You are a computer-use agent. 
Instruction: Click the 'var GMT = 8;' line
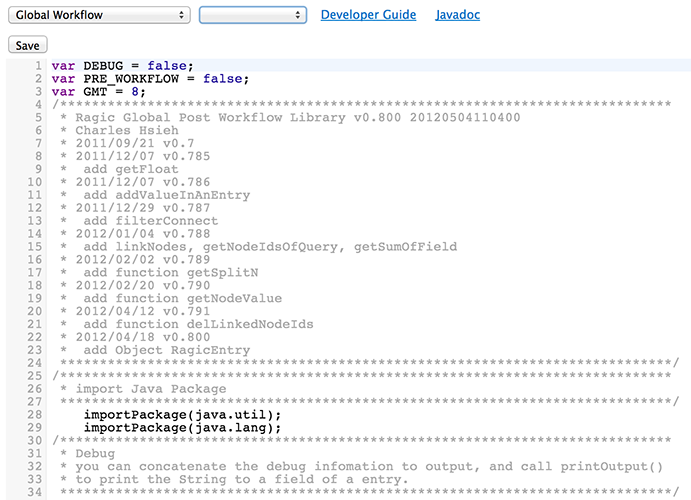(x=98, y=92)
